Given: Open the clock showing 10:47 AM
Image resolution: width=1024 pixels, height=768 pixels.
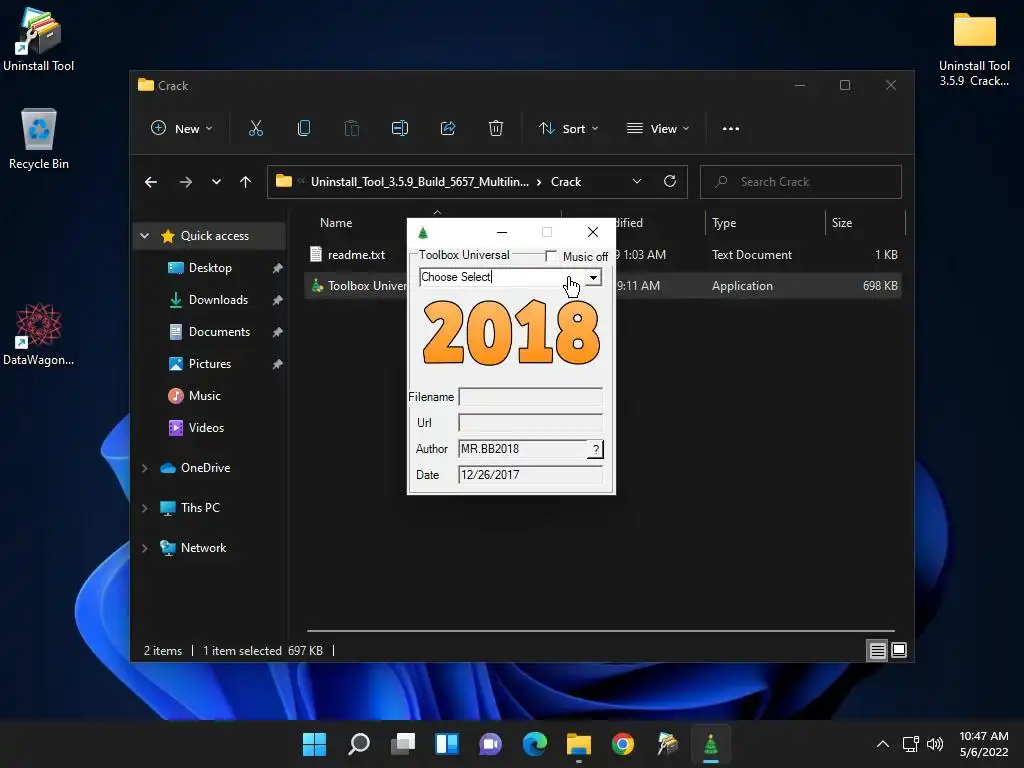Looking at the screenshot, I should point(984,744).
